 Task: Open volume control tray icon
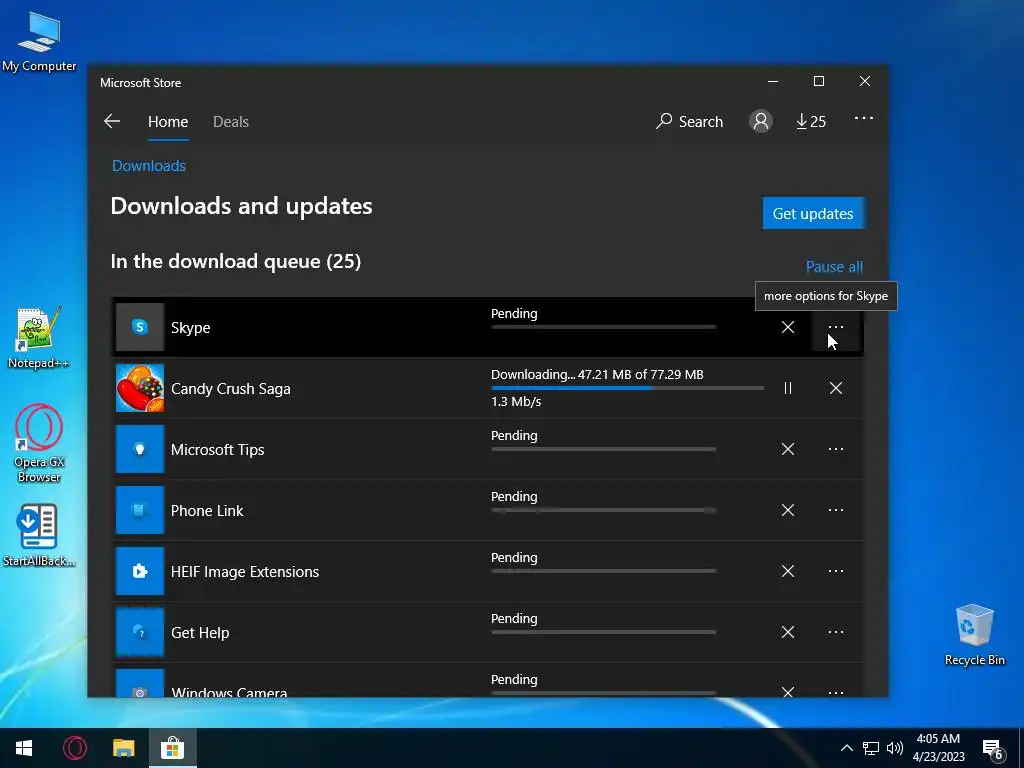pyautogui.click(x=895, y=748)
